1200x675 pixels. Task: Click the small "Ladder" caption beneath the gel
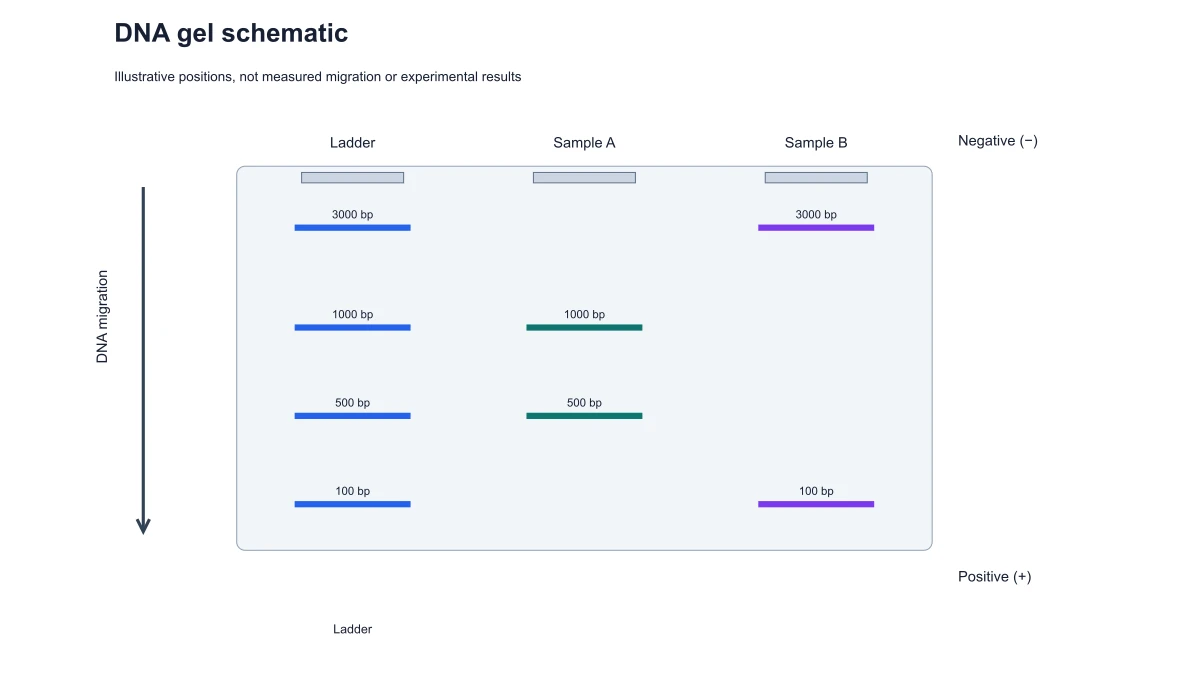click(x=352, y=629)
